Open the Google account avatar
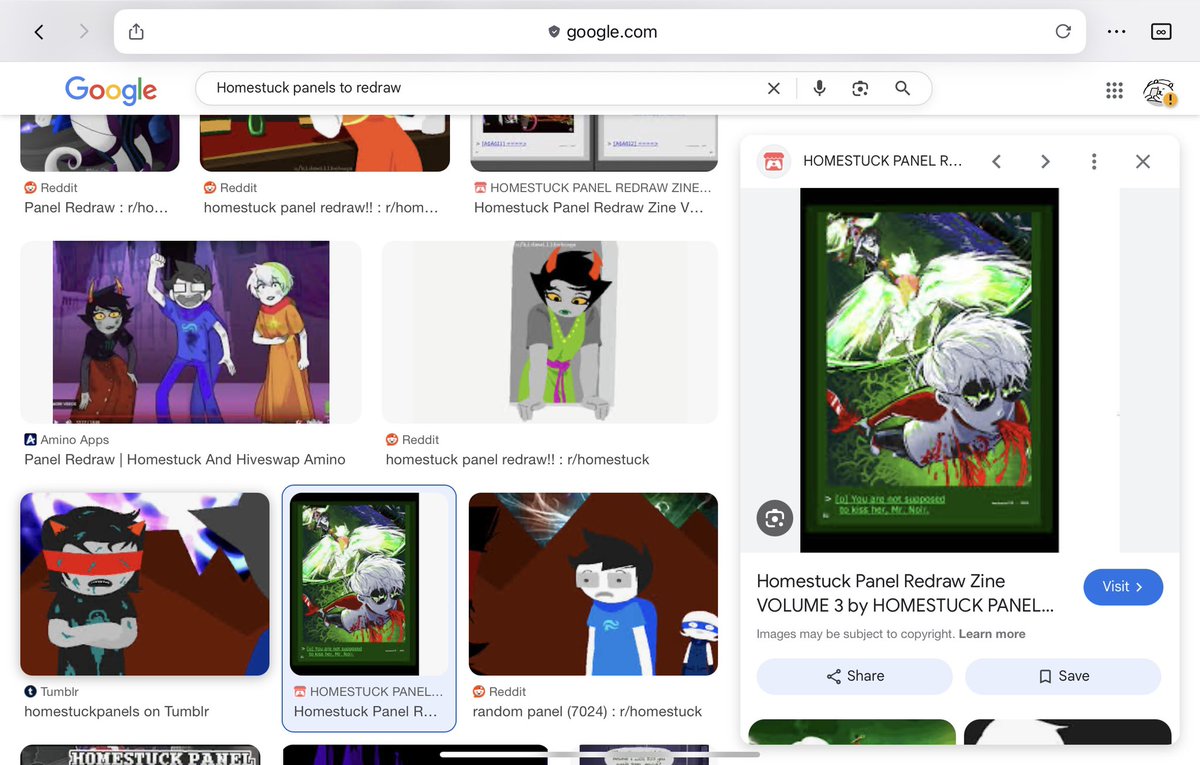Screen dimensions: 1200x765 click(x=1158, y=90)
